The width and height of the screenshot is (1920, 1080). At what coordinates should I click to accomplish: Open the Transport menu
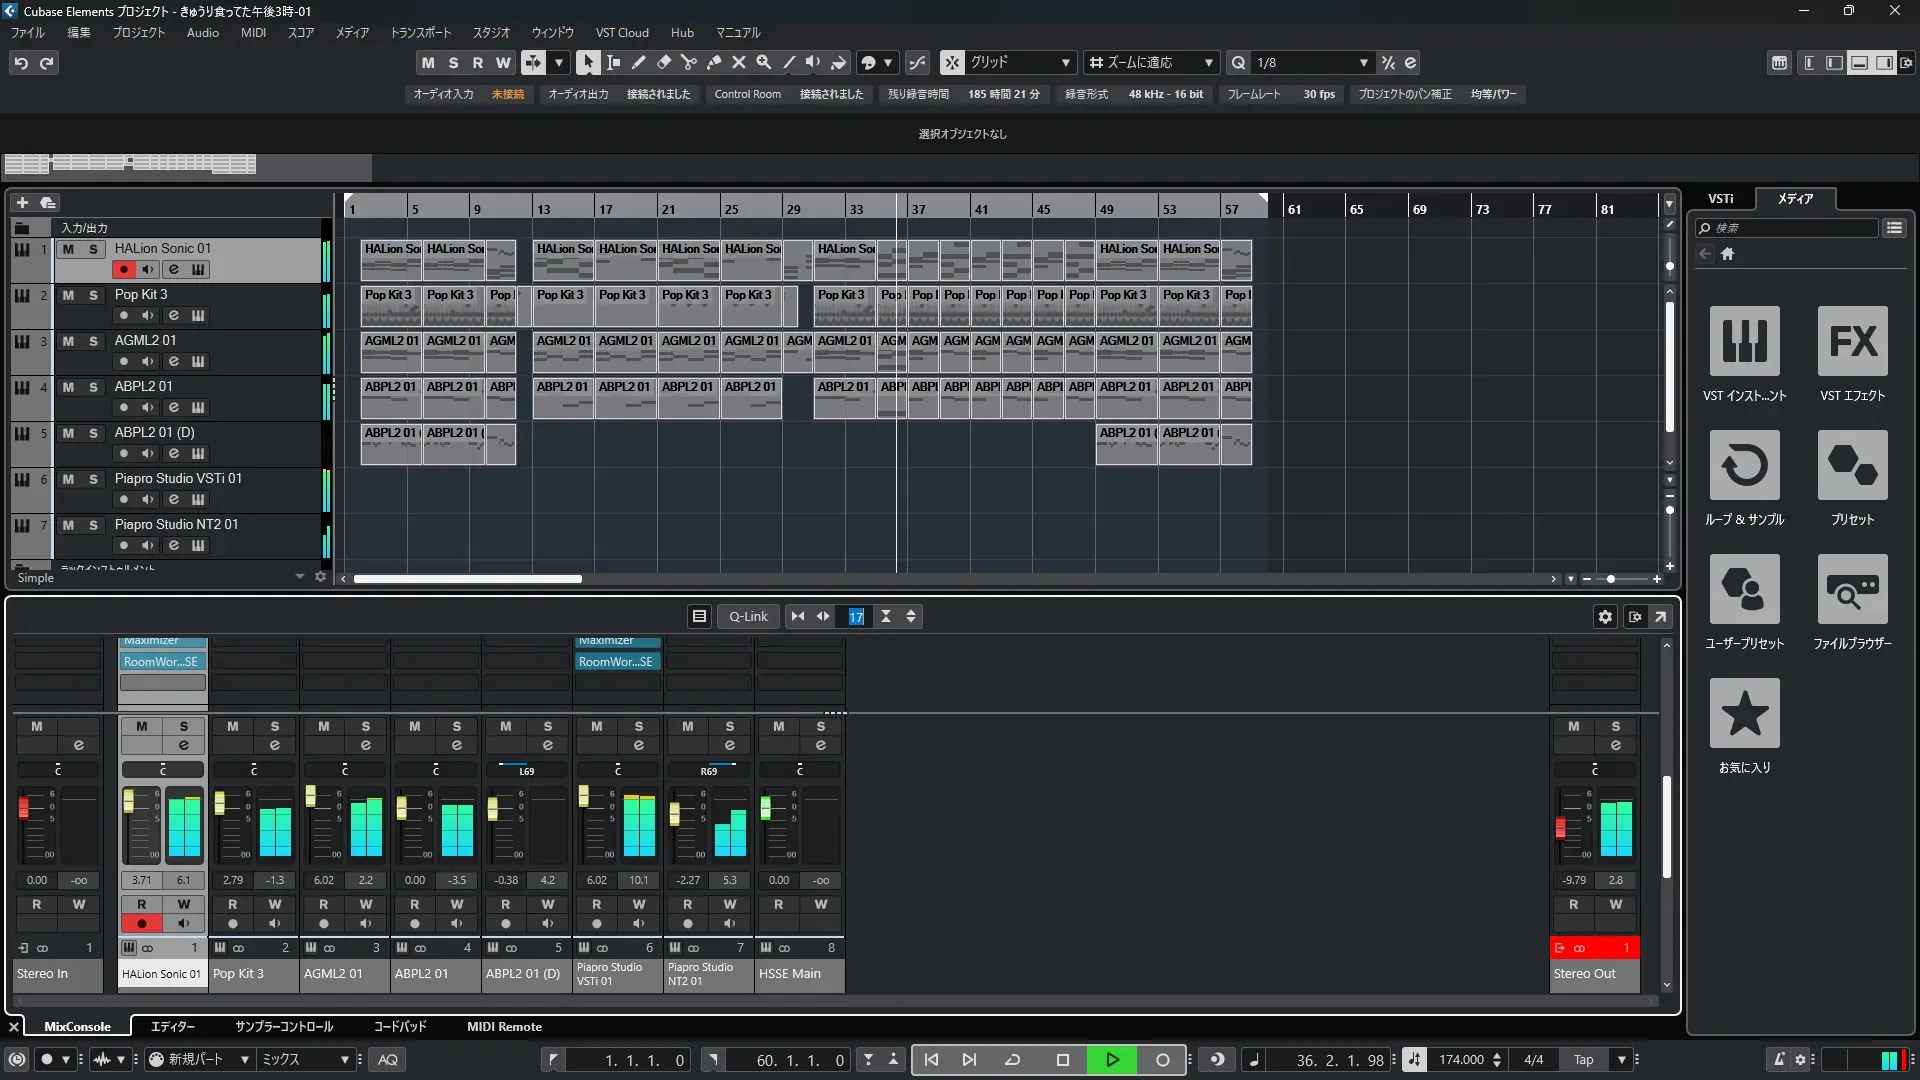pyautogui.click(x=420, y=32)
